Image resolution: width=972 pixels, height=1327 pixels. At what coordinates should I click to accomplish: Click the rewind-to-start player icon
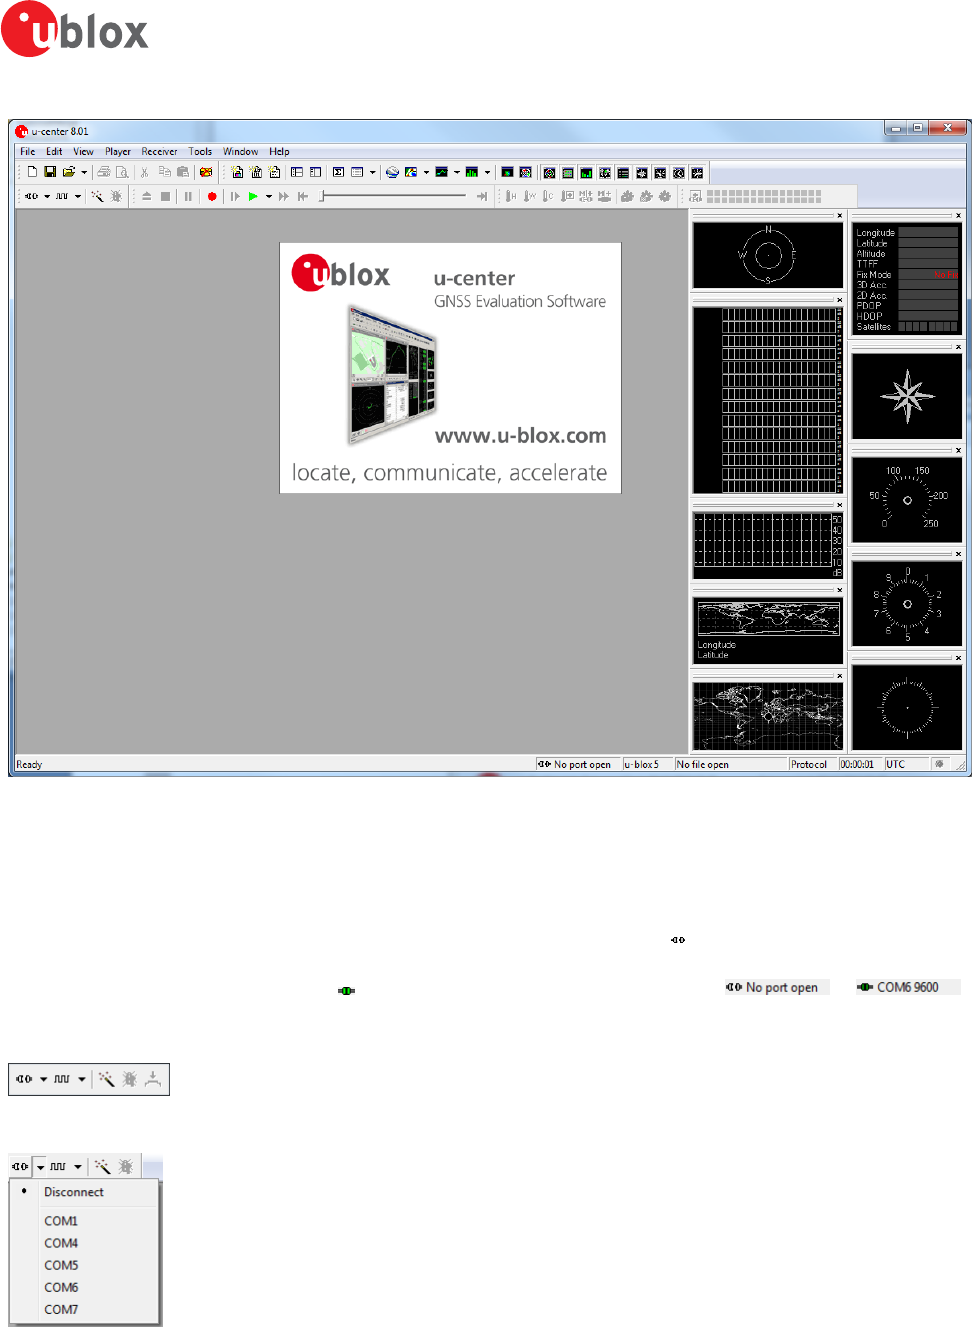[302, 196]
